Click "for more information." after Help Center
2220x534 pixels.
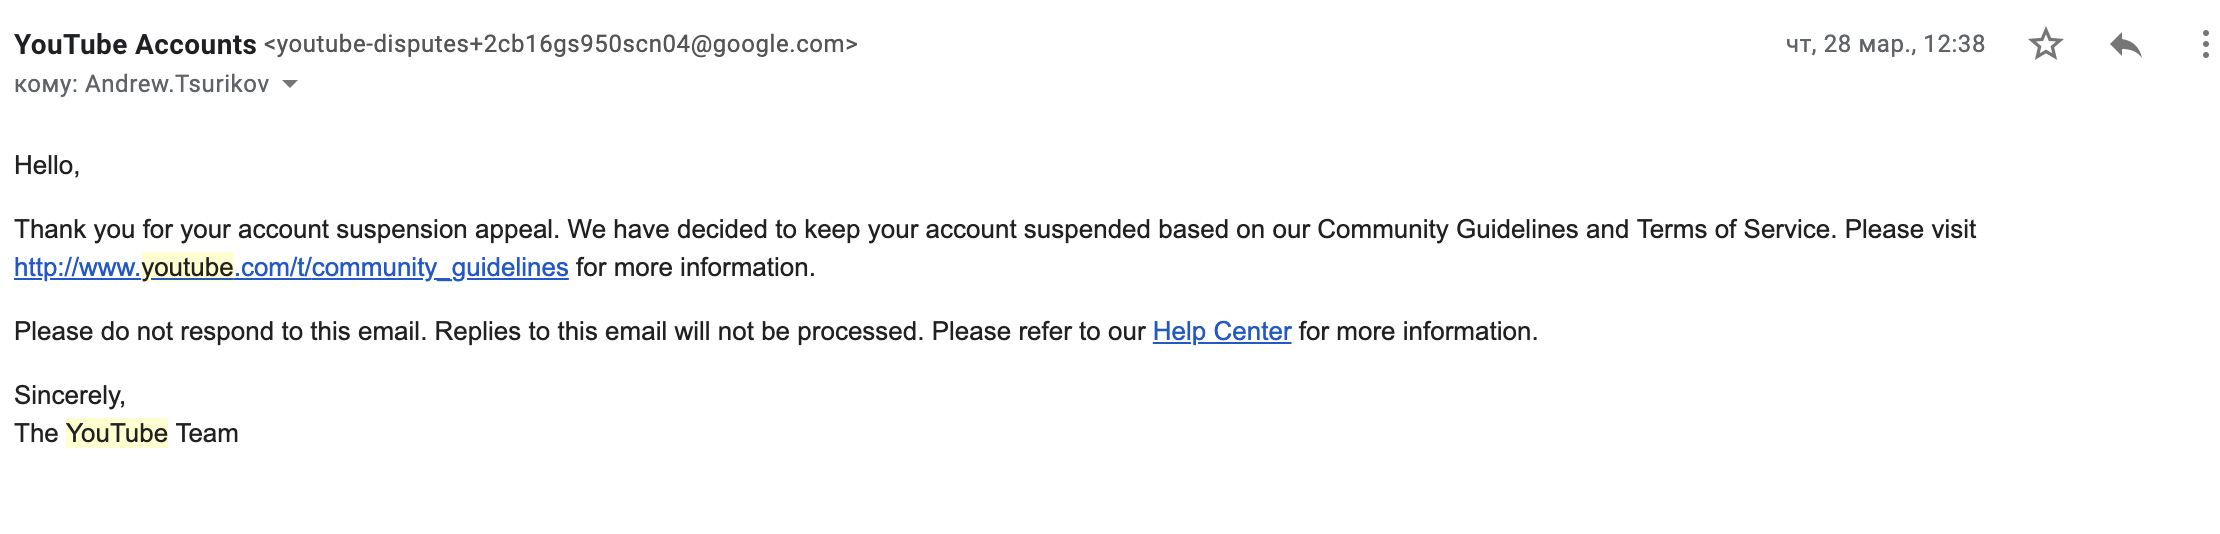(x=1418, y=331)
